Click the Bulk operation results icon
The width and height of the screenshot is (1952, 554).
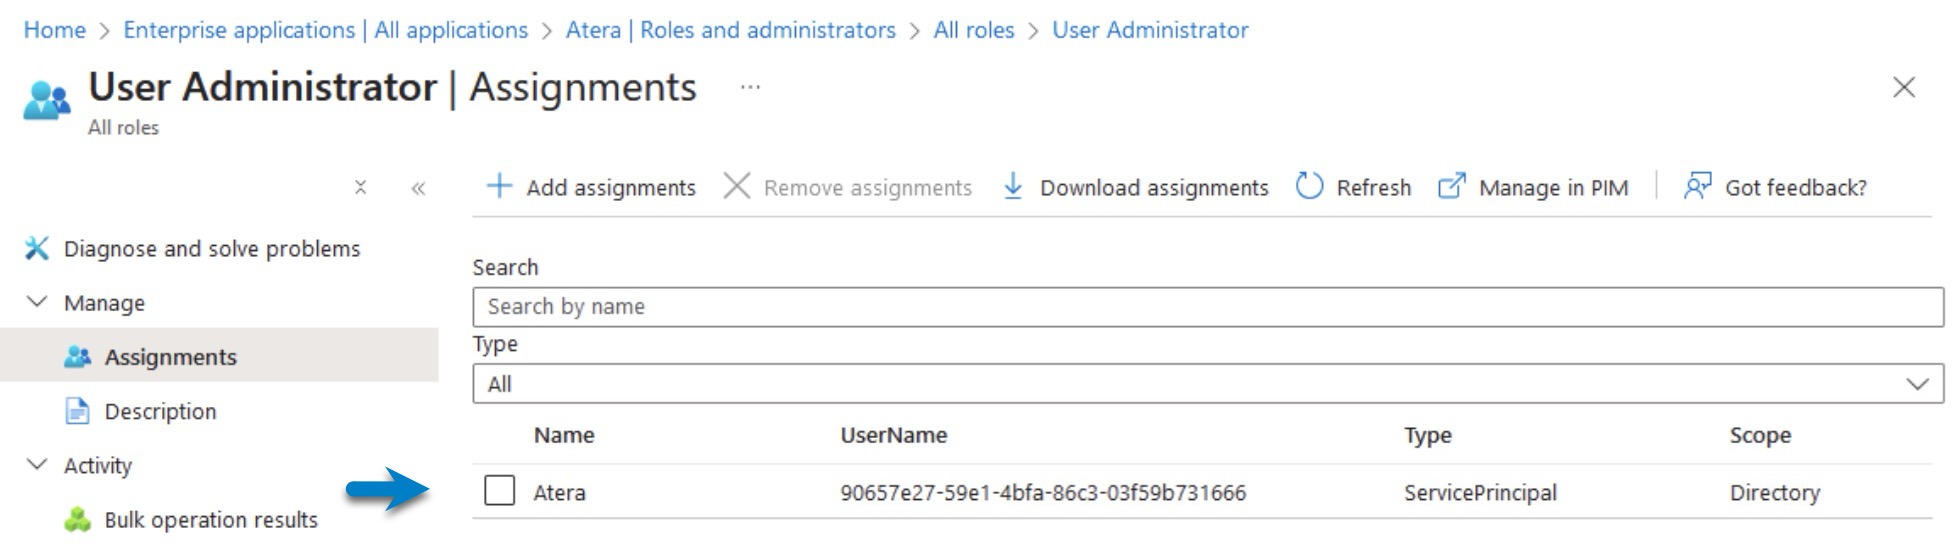[77, 520]
